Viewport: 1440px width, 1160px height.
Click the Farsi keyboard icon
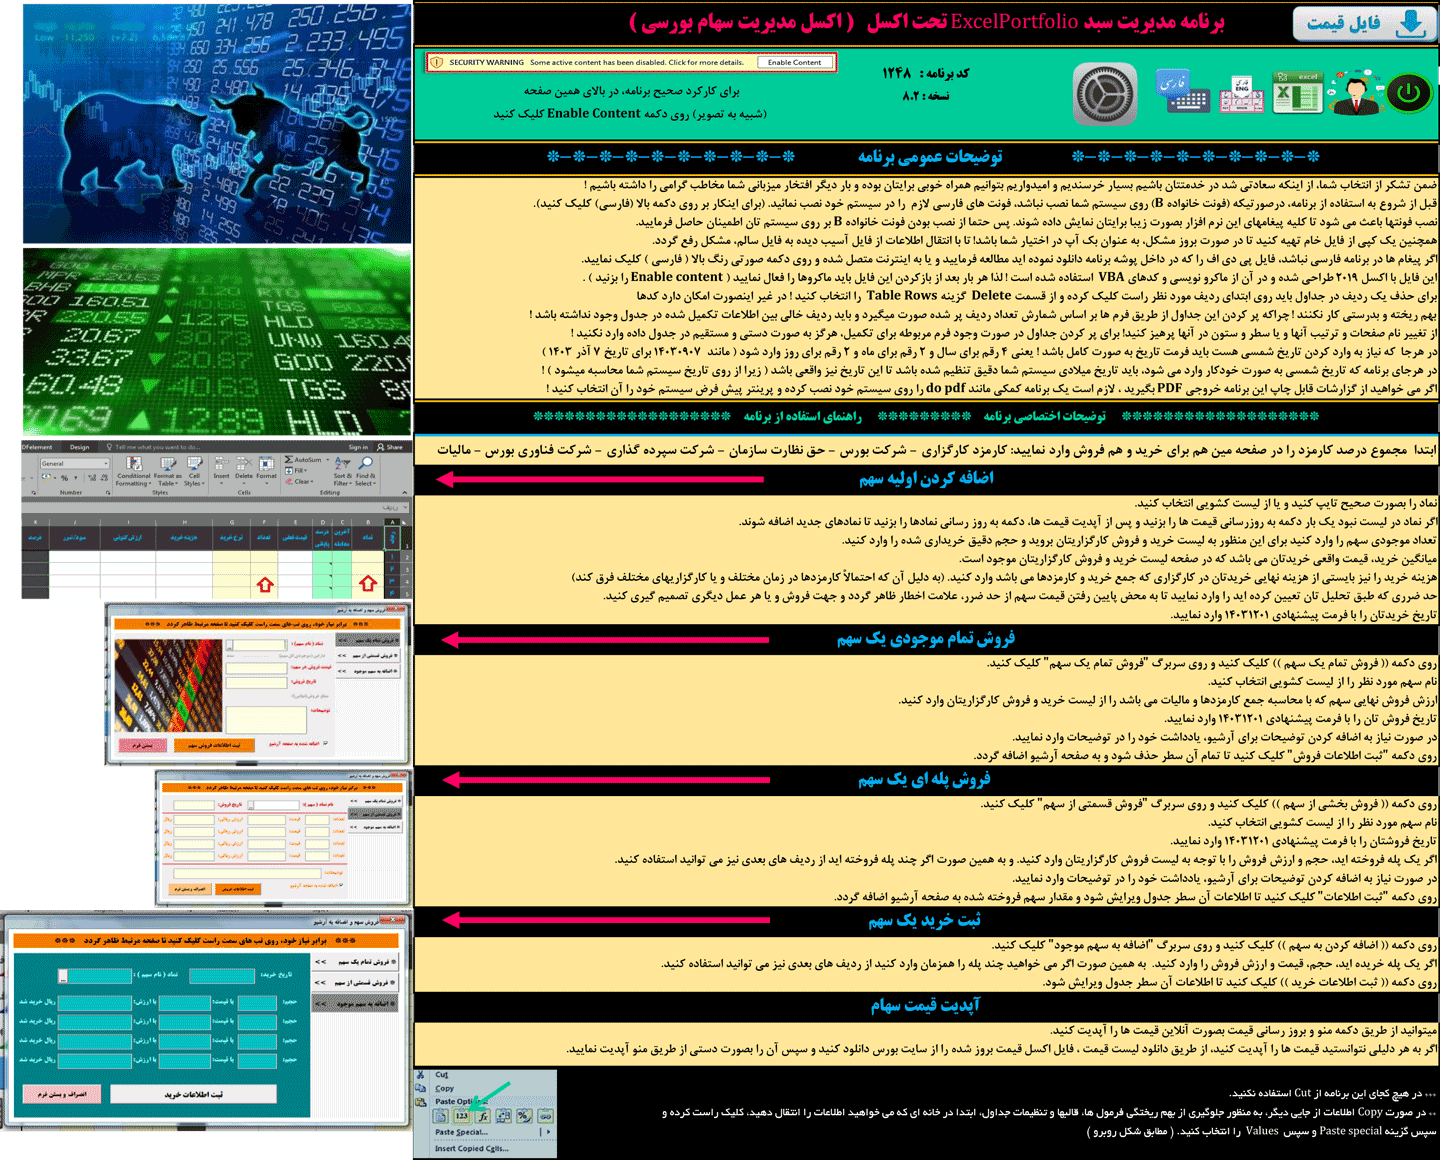tap(1183, 93)
